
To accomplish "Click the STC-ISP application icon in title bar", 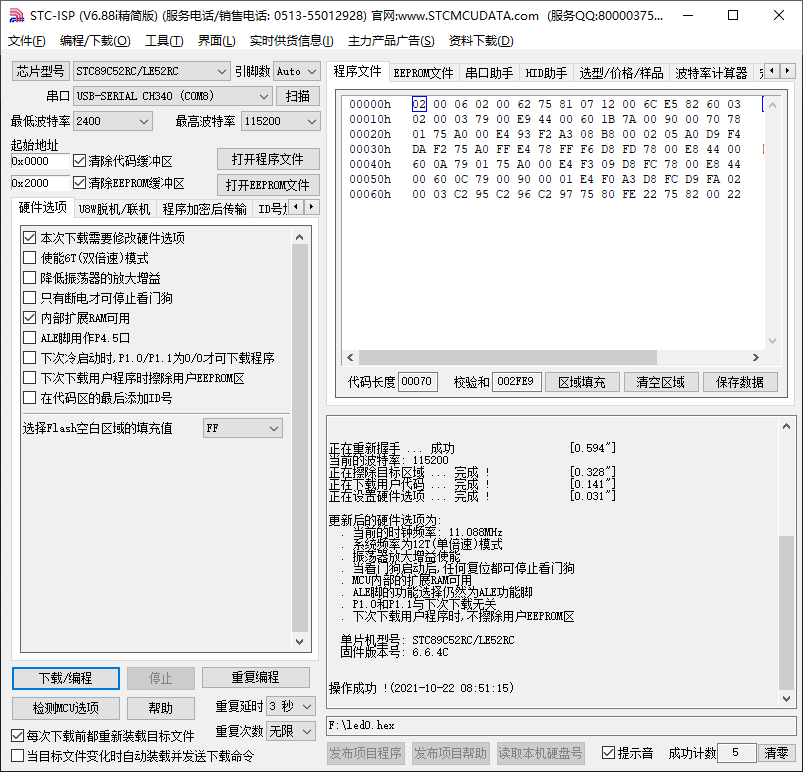I will point(16,16).
